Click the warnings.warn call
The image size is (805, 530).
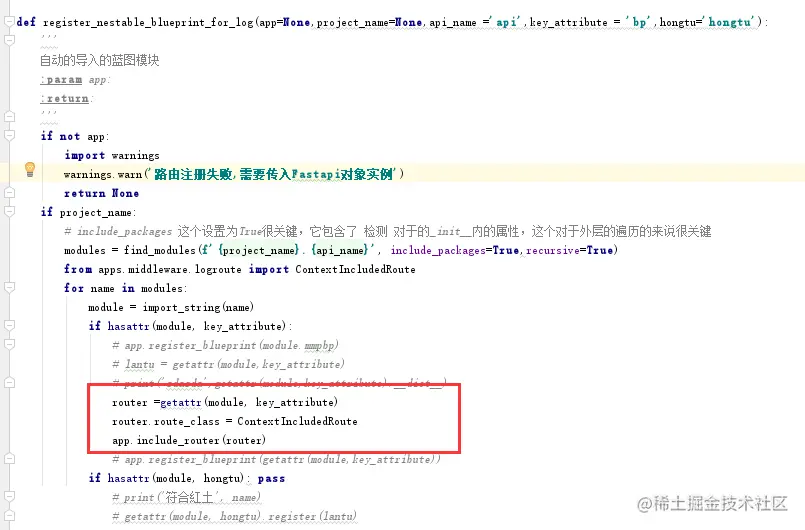click(x=234, y=174)
